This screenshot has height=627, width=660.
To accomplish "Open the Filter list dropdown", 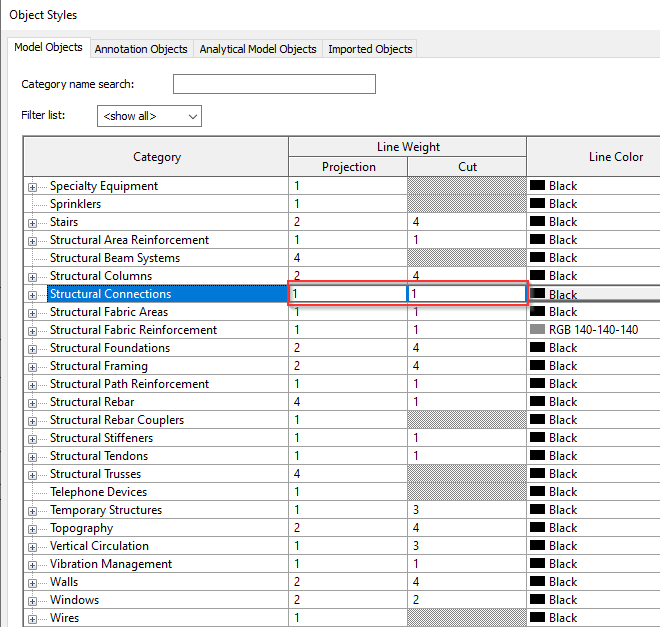I will [149, 116].
